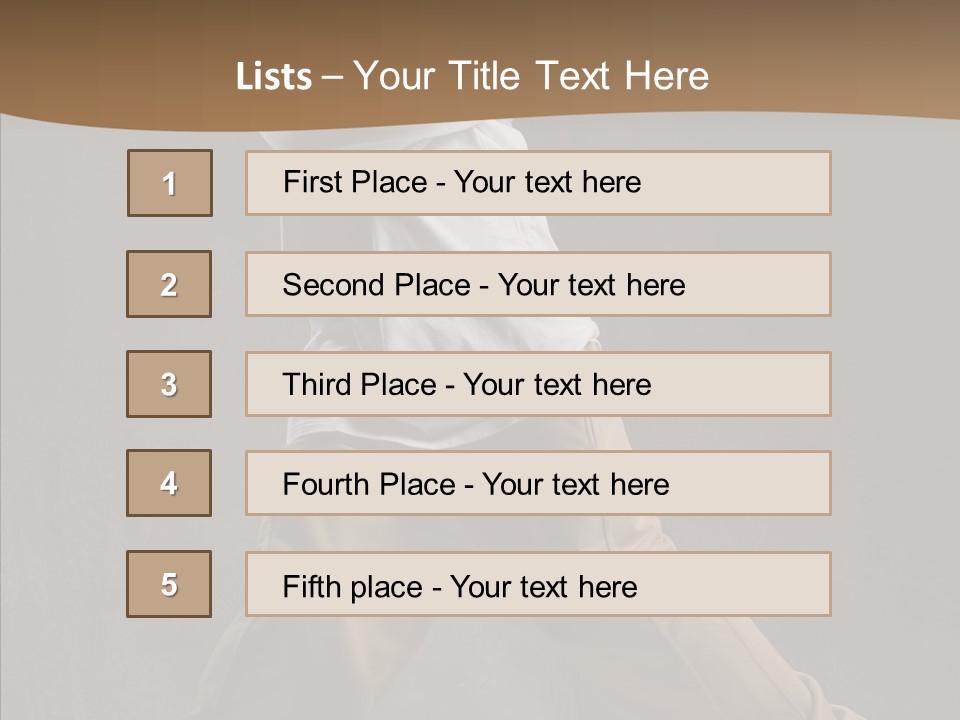Image resolution: width=960 pixels, height=720 pixels.
Task: Select the number 3 box
Action: point(169,384)
